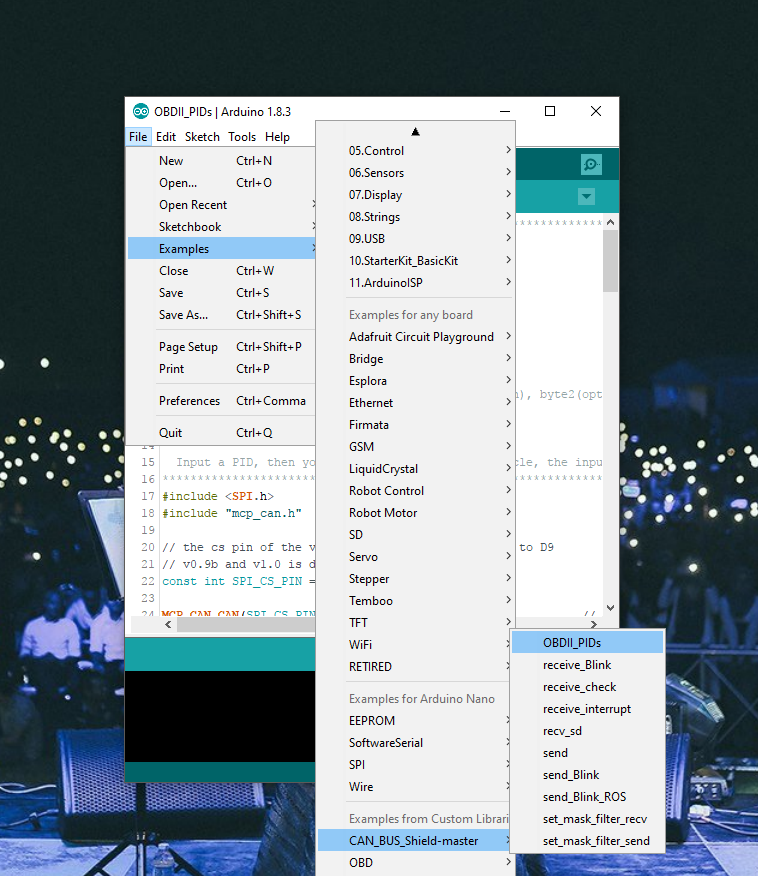Open the OBD library examples submenu
Viewport: 758px width, 876px height.
[x=415, y=863]
